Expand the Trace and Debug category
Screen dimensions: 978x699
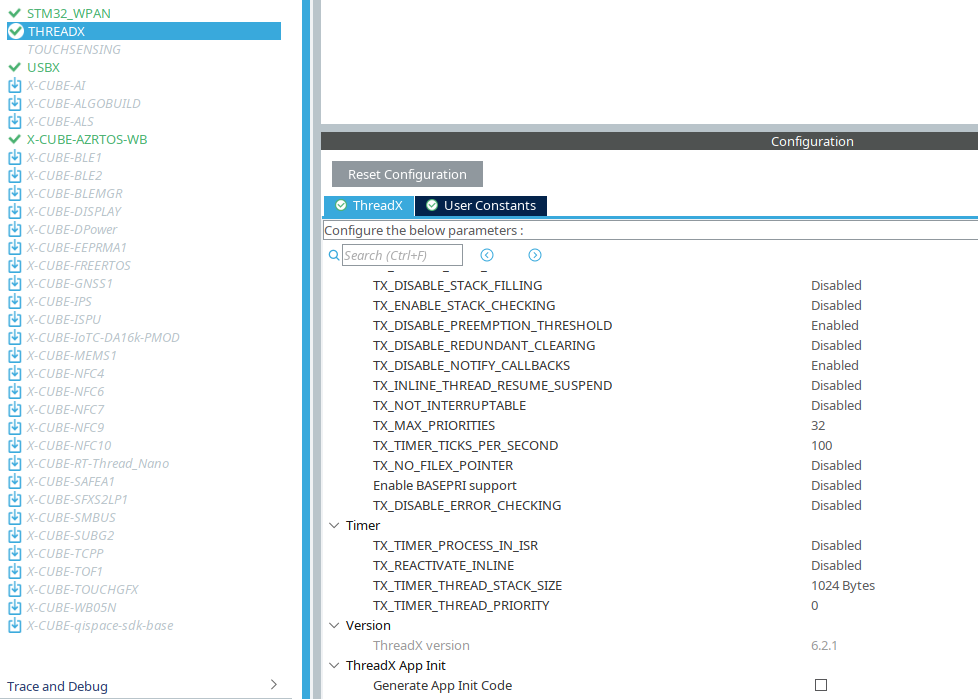coord(274,685)
